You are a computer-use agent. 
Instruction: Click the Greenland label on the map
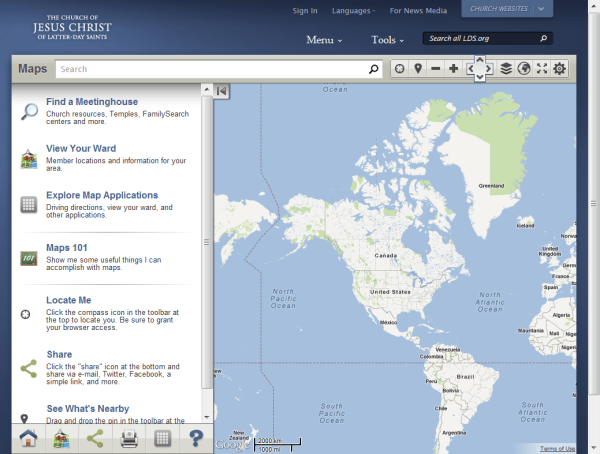(x=491, y=186)
